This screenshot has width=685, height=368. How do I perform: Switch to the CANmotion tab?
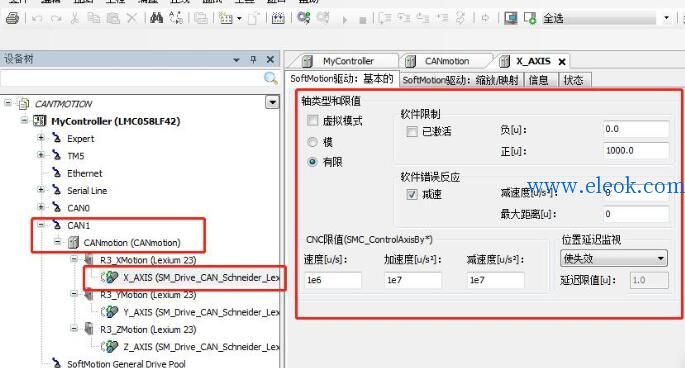coord(446,61)
